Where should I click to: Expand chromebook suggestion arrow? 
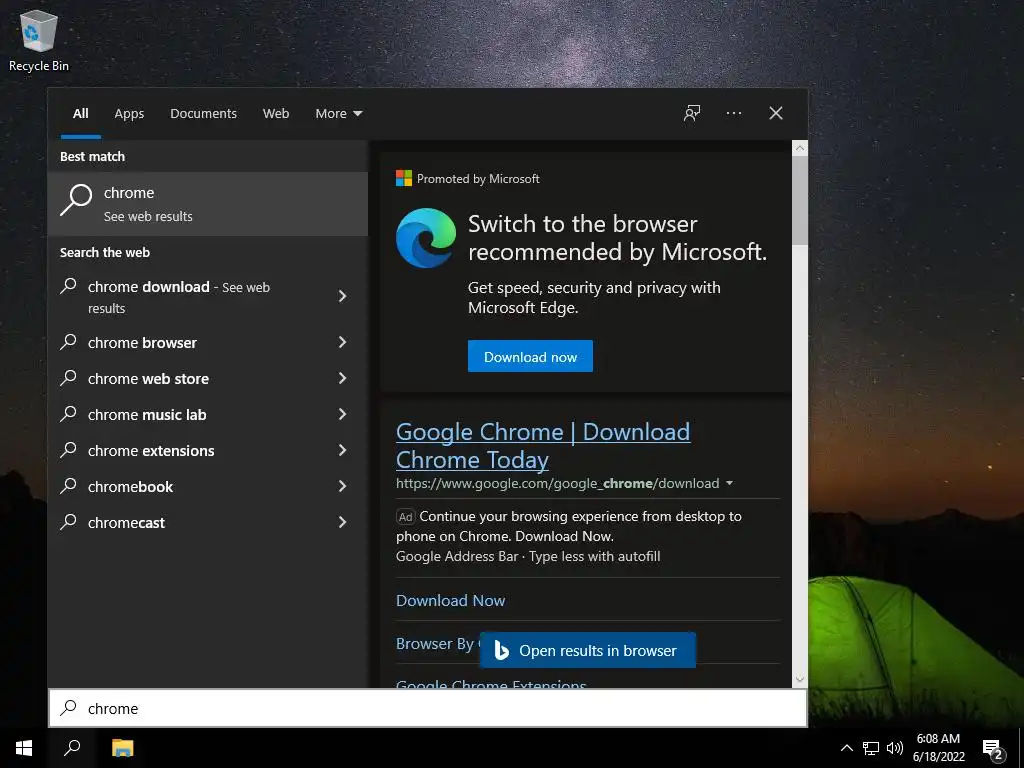click(x=342, y=486)
